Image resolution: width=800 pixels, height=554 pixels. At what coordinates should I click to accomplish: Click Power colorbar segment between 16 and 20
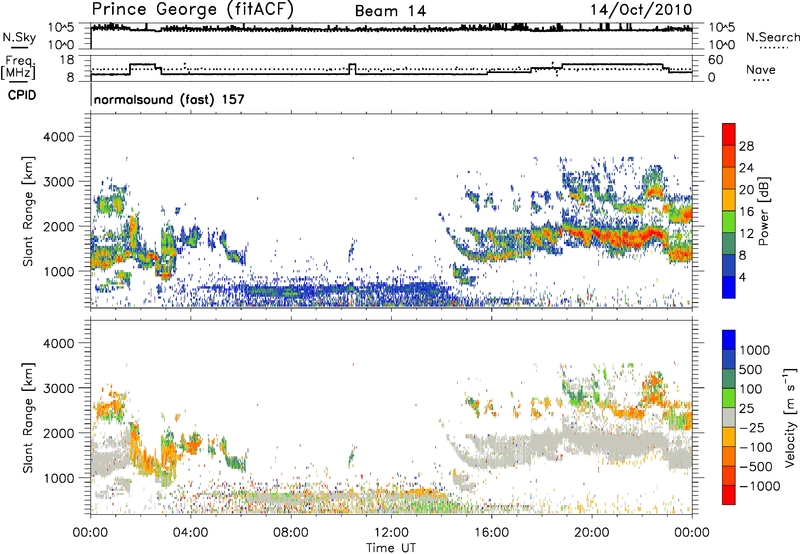click(729, 200)
